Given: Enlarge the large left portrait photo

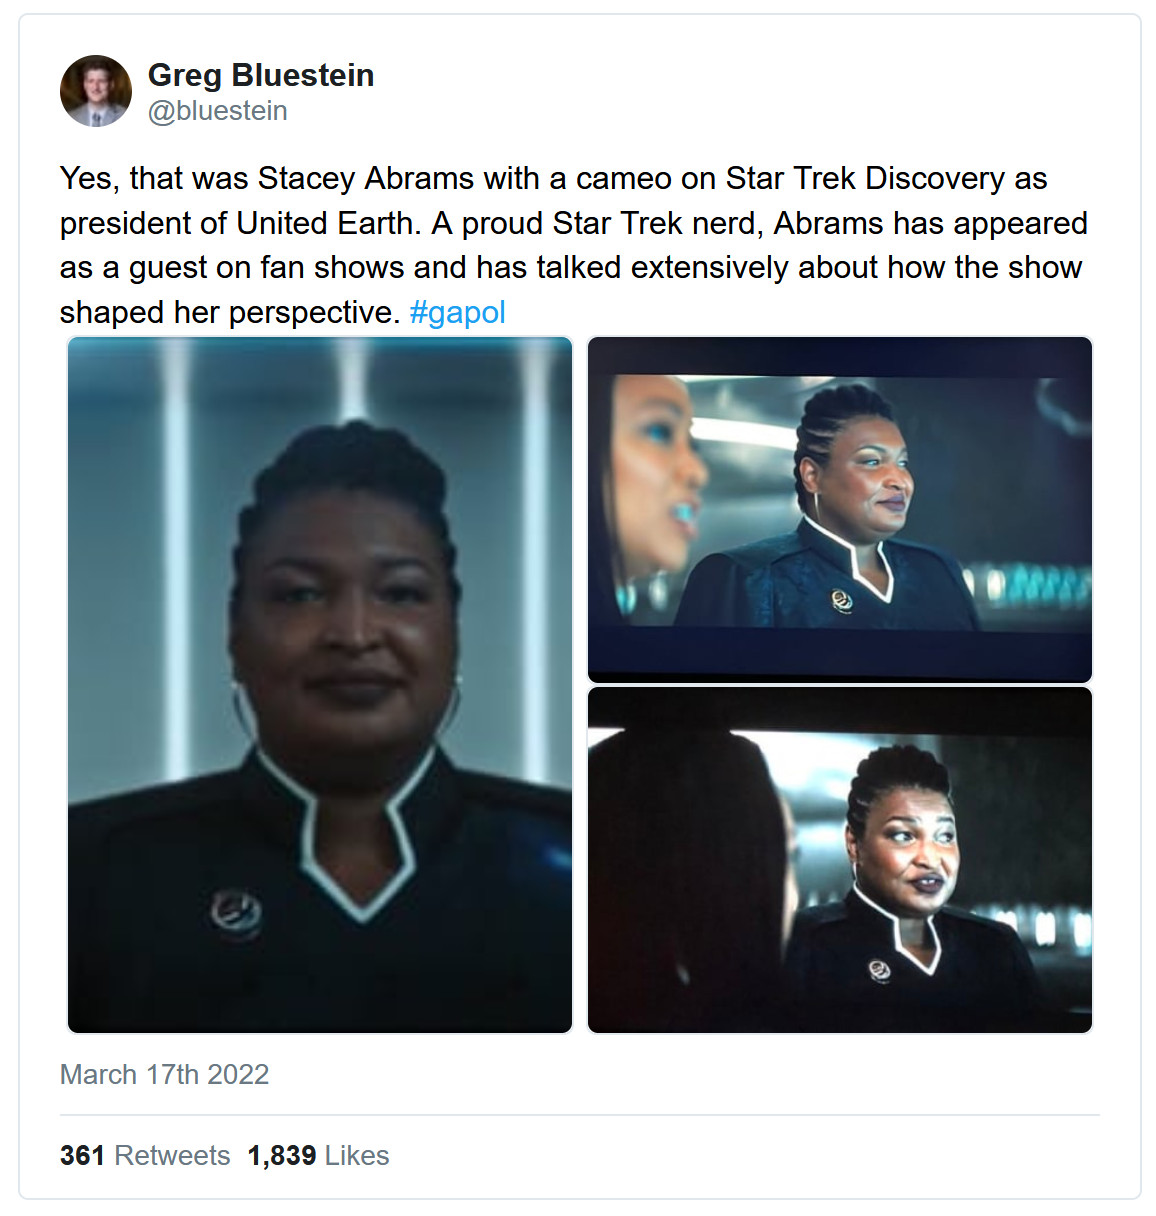Looking at the screenshot, I should click(320, 685).
